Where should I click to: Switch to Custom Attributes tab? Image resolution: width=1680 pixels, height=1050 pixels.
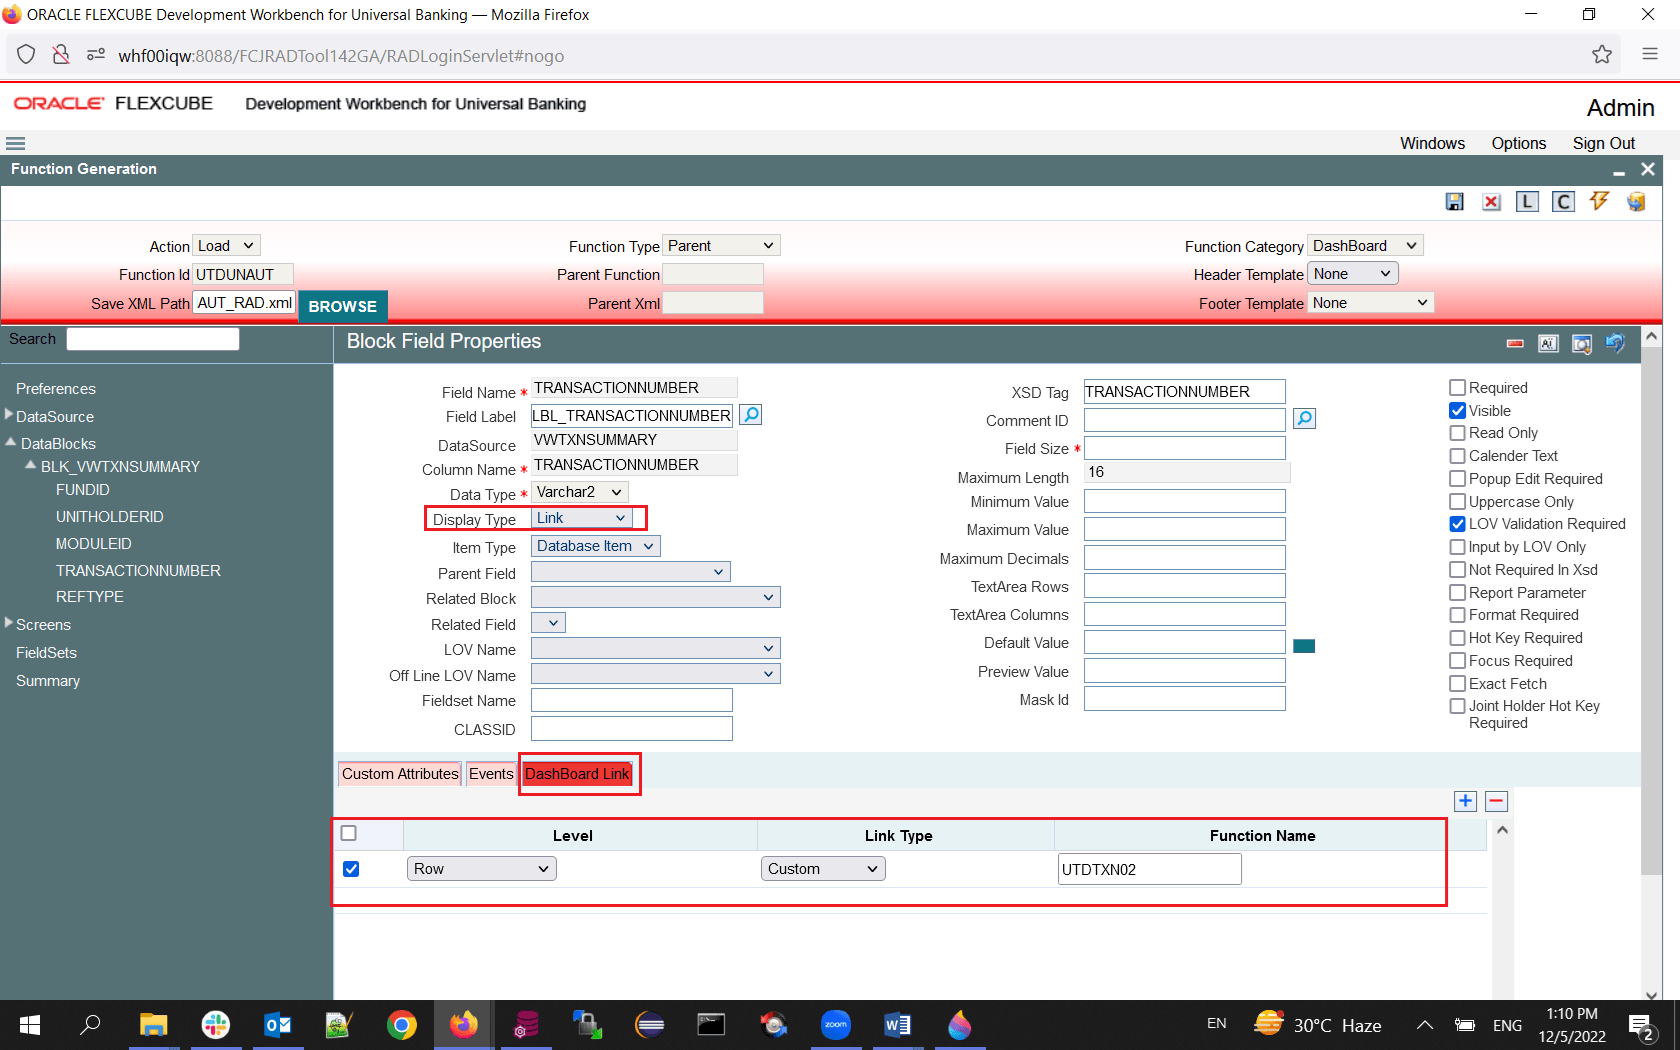pos(400,774)
